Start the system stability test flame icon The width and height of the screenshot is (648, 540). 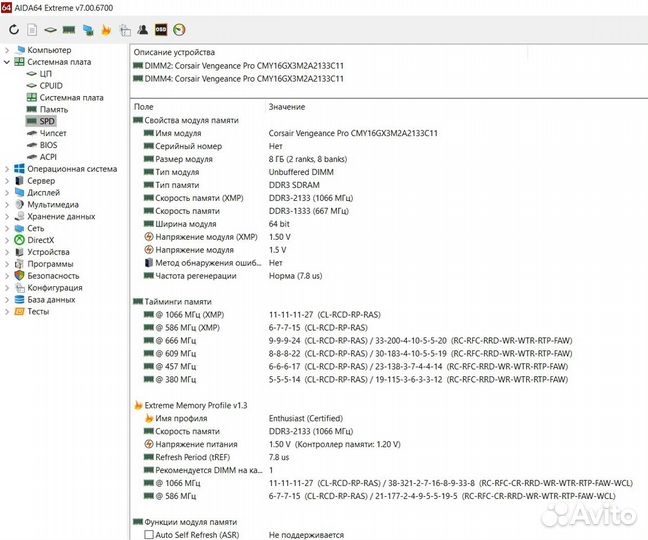[106, 30]
